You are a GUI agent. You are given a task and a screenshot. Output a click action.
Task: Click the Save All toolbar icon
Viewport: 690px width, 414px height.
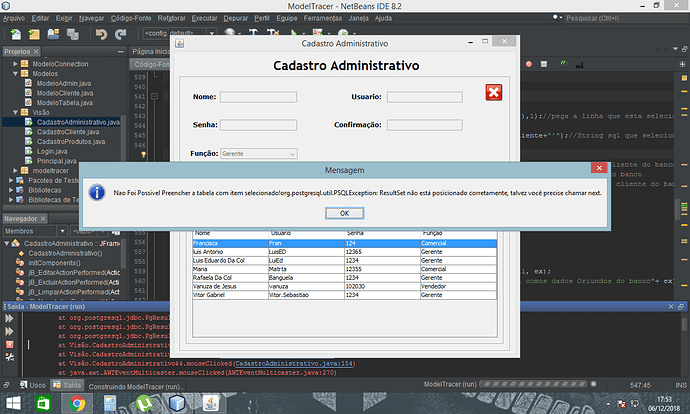click(73, 34)
